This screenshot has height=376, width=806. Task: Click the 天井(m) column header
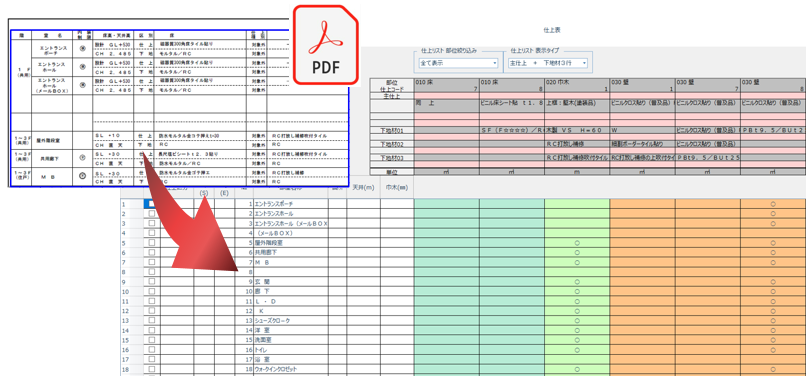click(363, 189)
